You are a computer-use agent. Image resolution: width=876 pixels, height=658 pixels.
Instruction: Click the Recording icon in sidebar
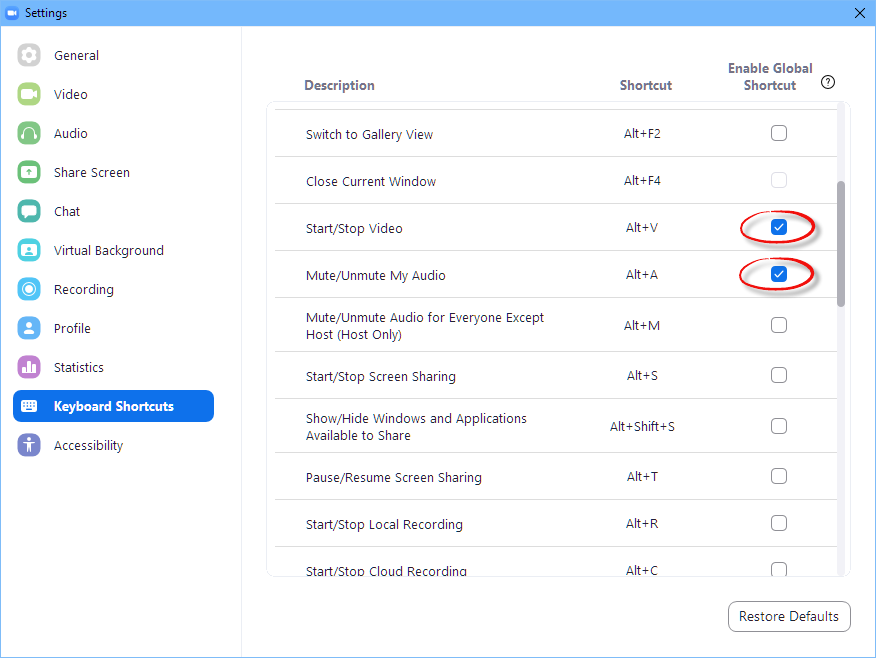point(29,290)
